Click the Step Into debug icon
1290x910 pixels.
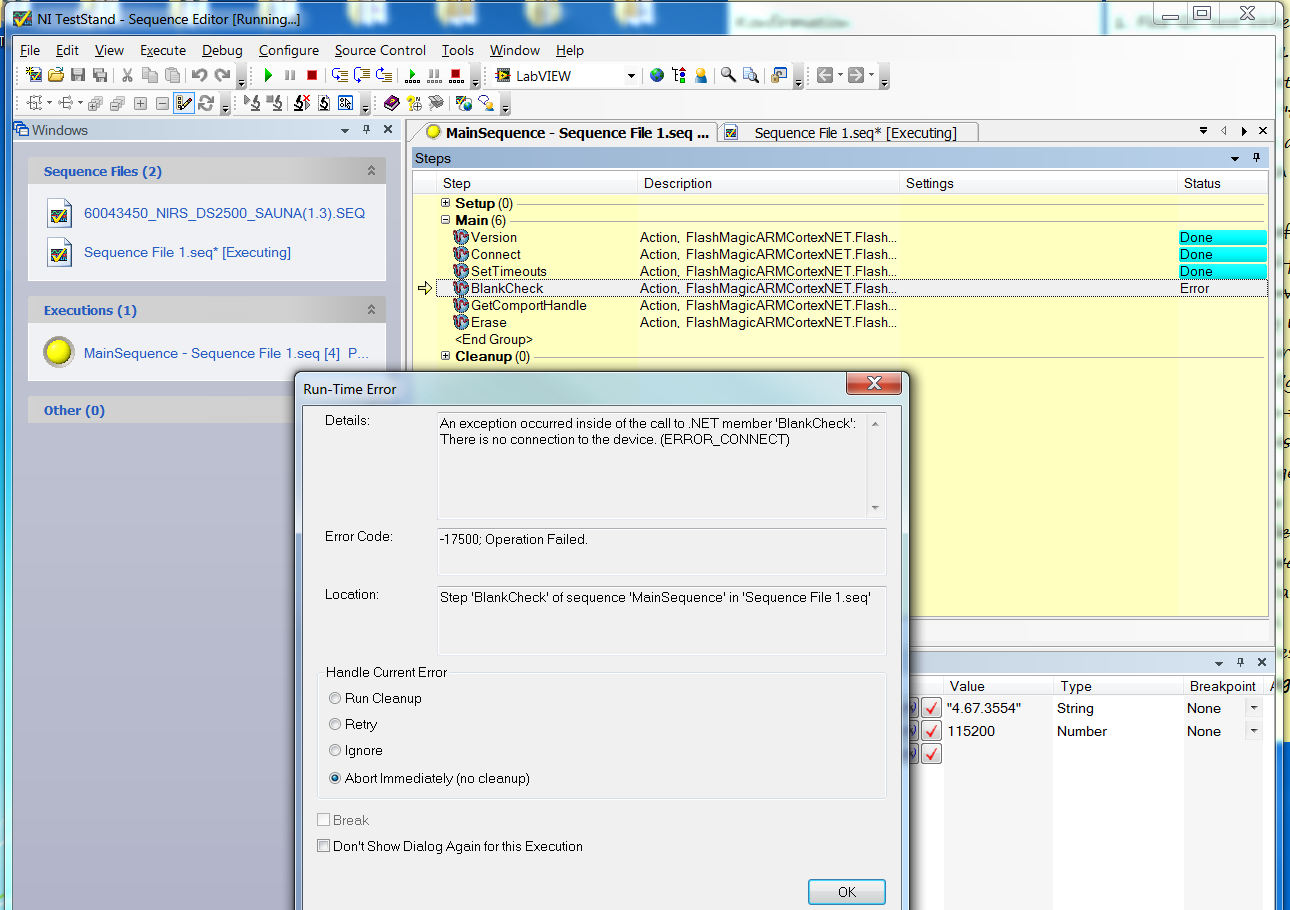tap(340, 75)
